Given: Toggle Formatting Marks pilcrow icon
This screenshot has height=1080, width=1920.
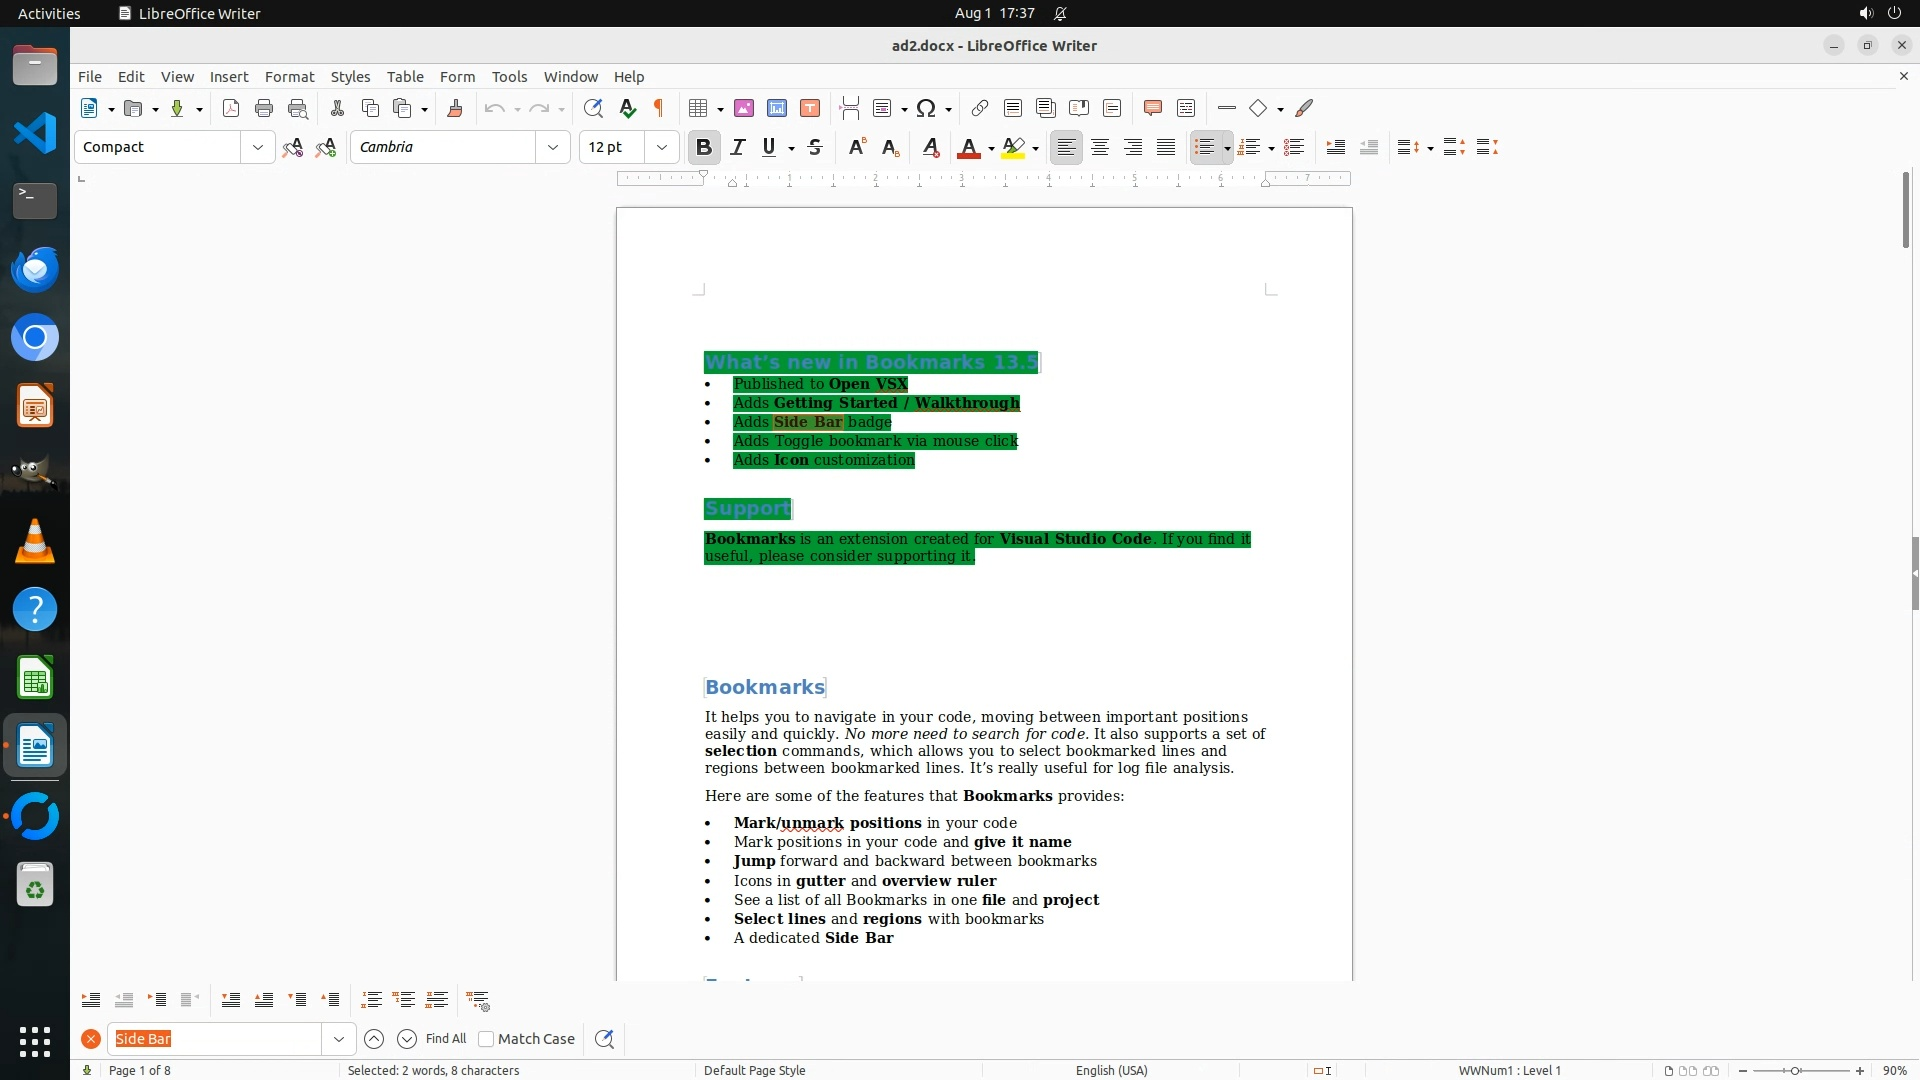Looking at the screenshot, I should coord(659,108).
